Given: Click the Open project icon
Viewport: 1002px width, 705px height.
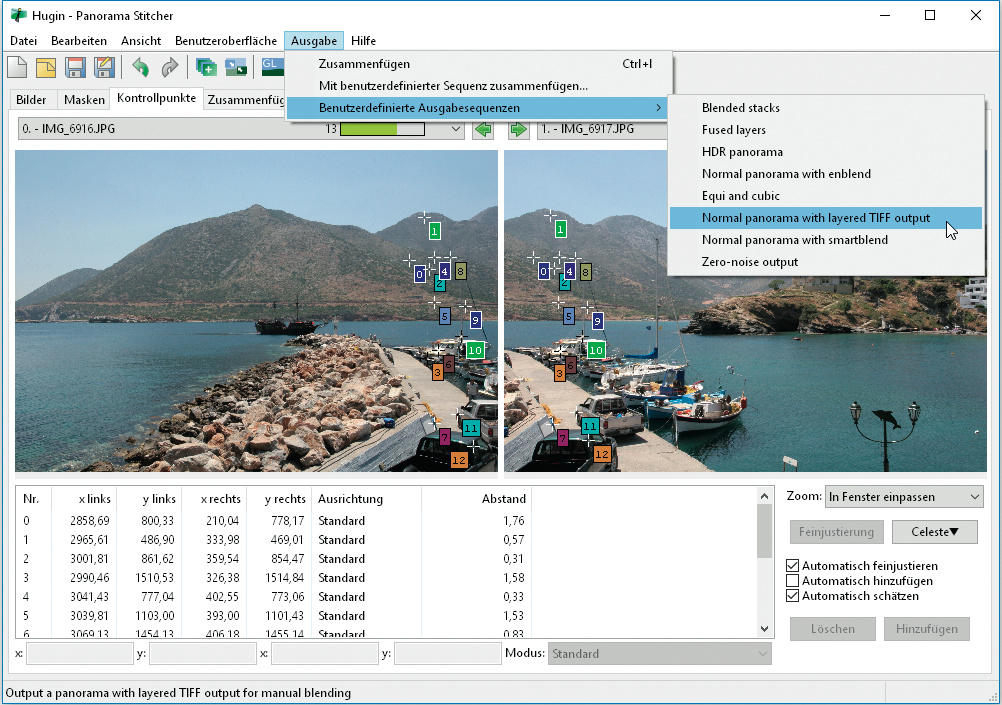Looking at the screenshot, I should (x=47, y=67).
